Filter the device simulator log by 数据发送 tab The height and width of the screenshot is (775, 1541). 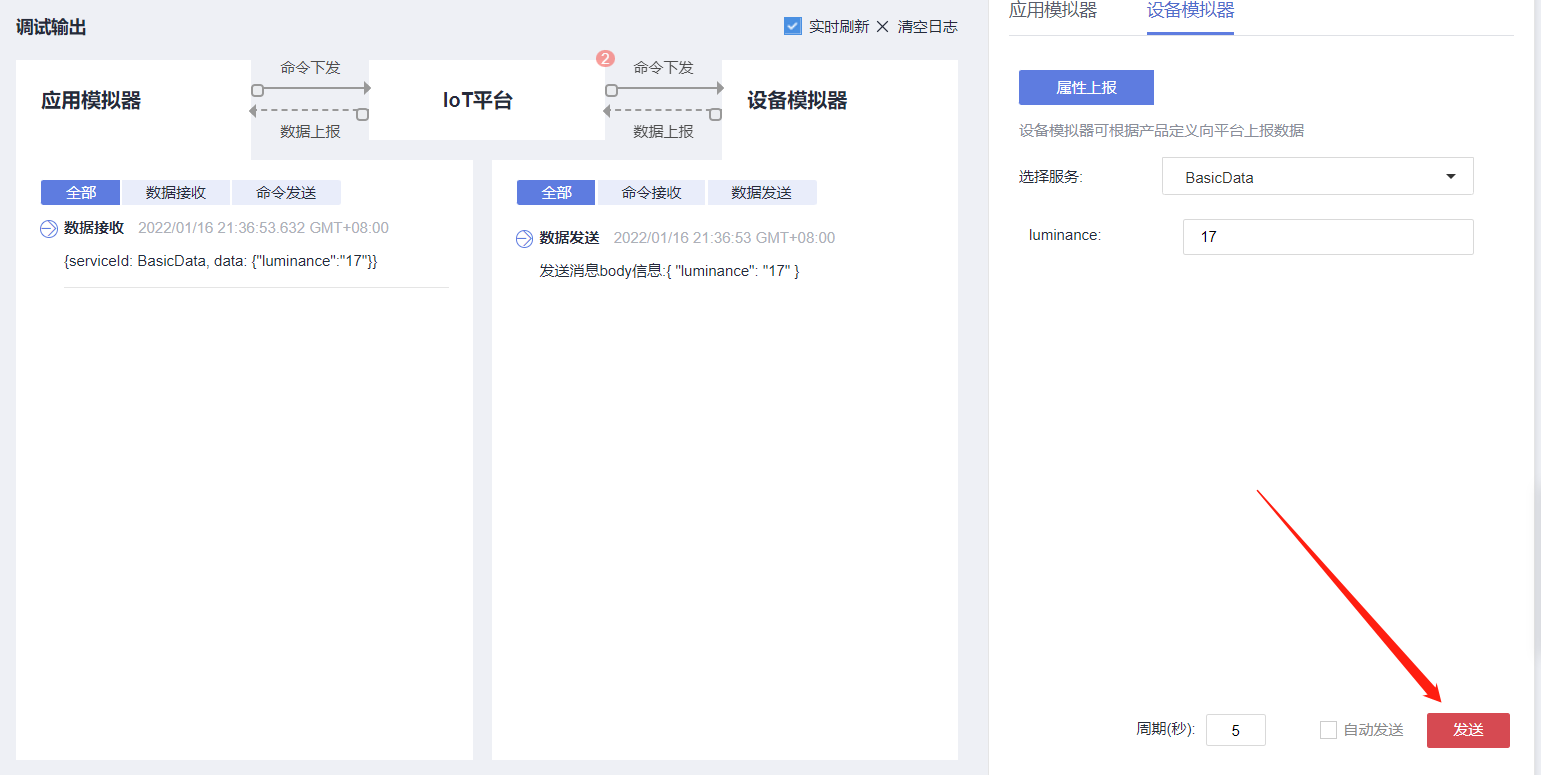tap(762, 193)
